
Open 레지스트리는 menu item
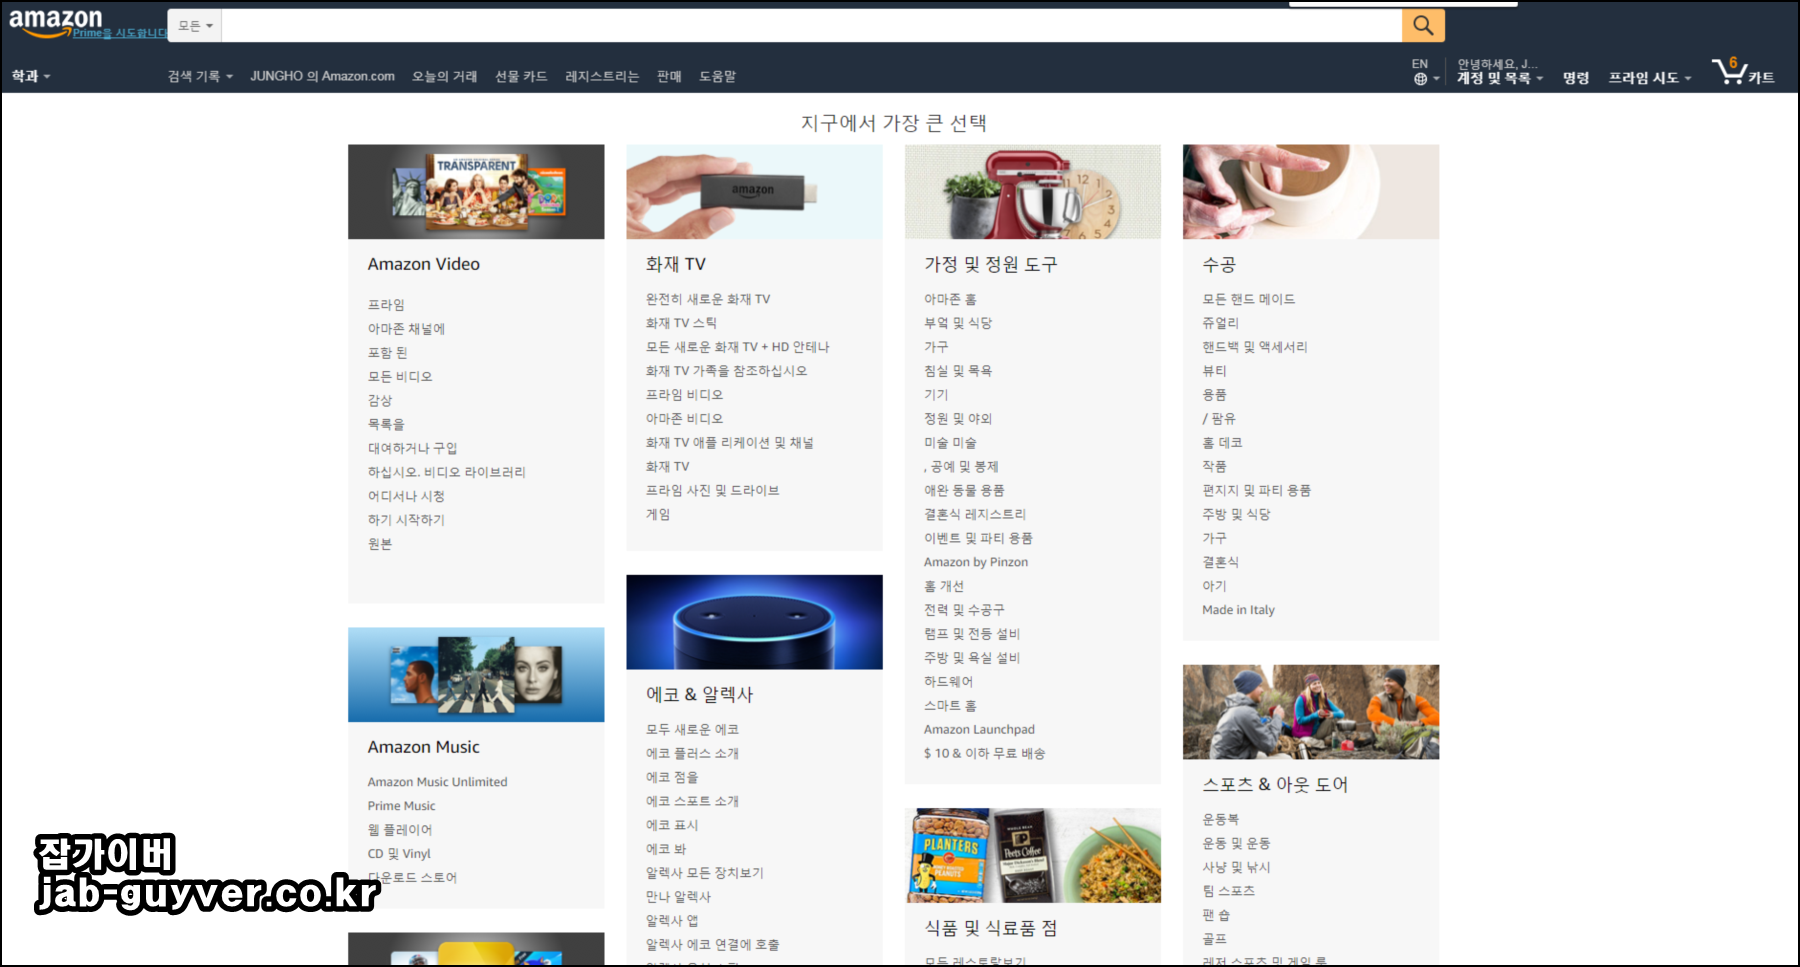pyautogui.click(x=601, y=76)
